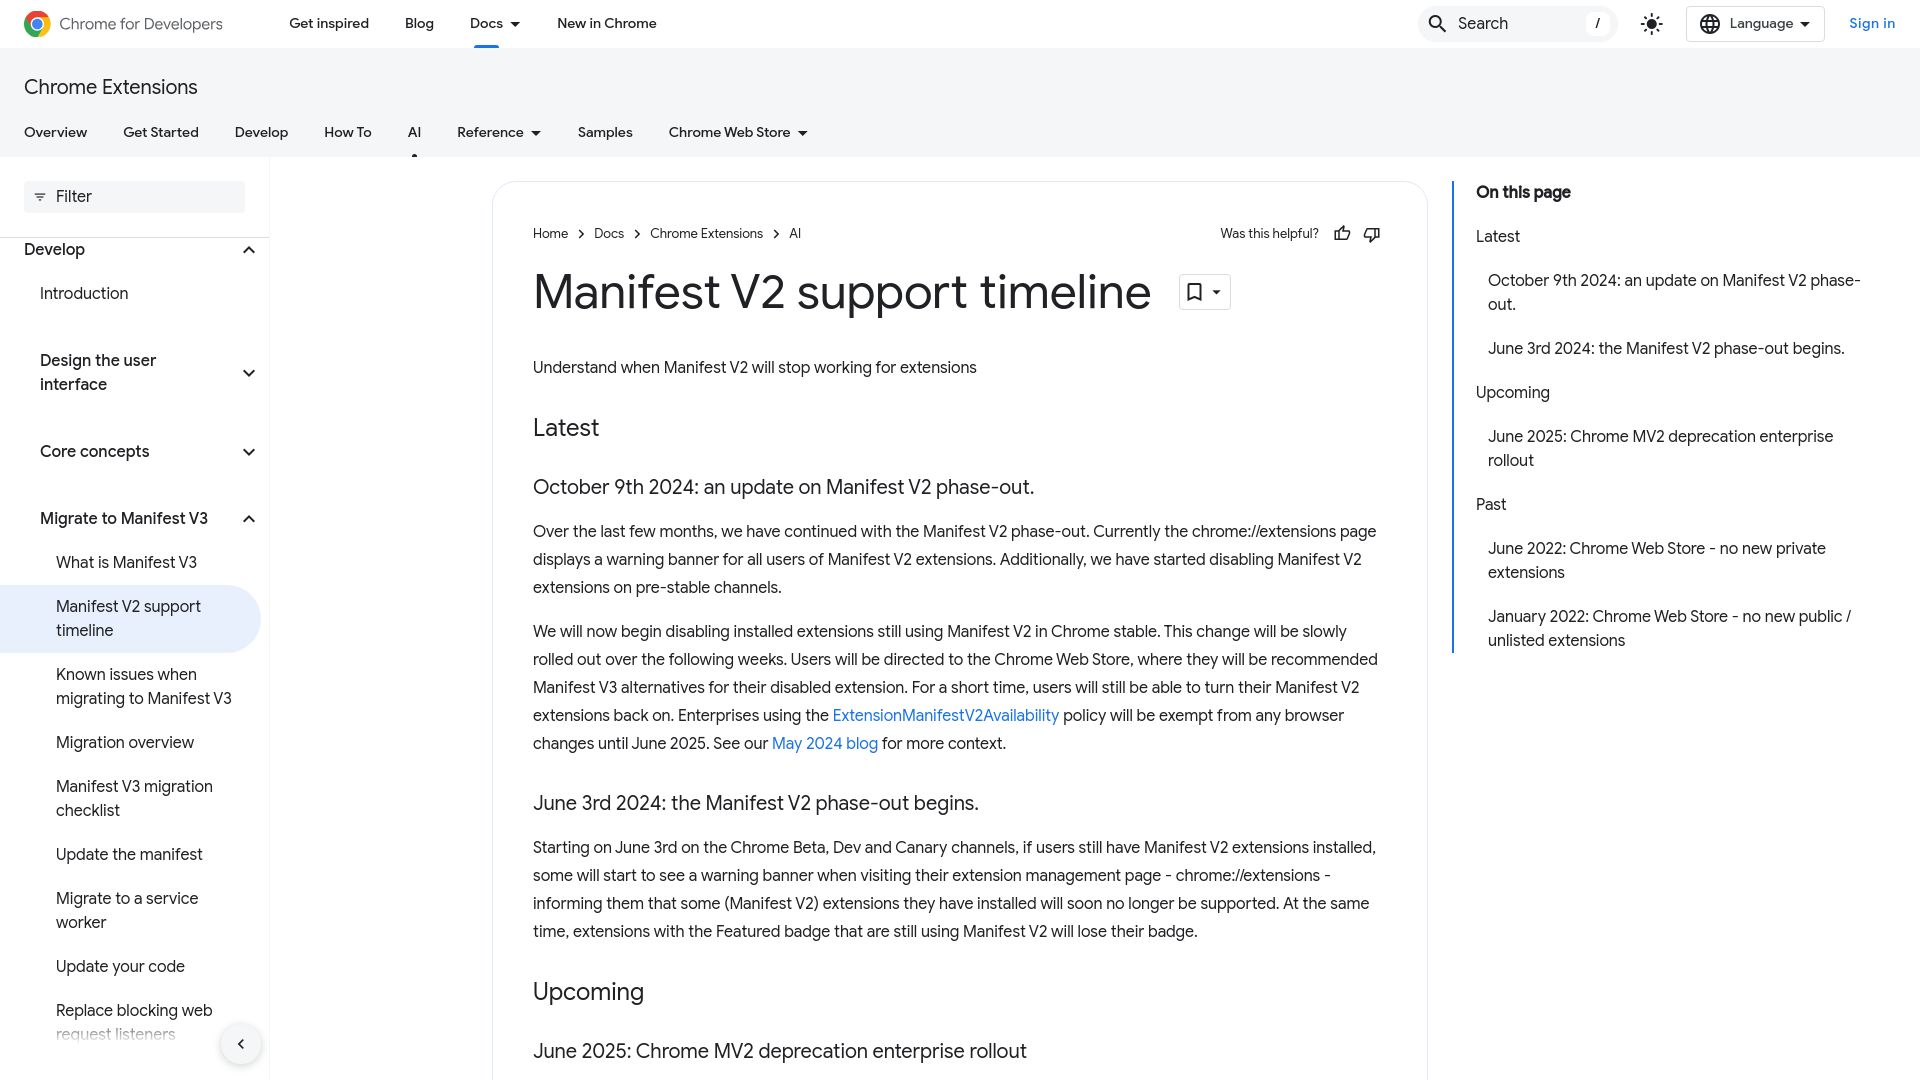1920x1080 pixels.
Task: Click the thumbs down not helpful icon
Action: point(1372,234)
